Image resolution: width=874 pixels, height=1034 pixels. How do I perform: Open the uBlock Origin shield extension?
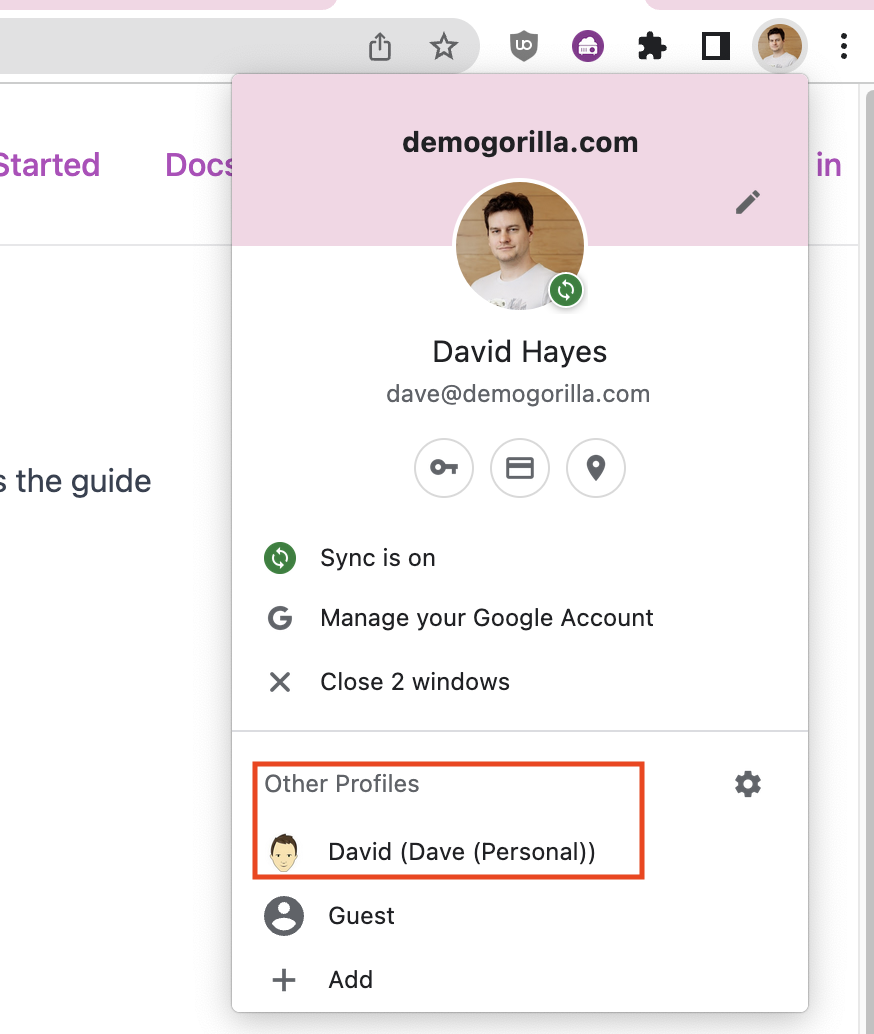[524, 46]
